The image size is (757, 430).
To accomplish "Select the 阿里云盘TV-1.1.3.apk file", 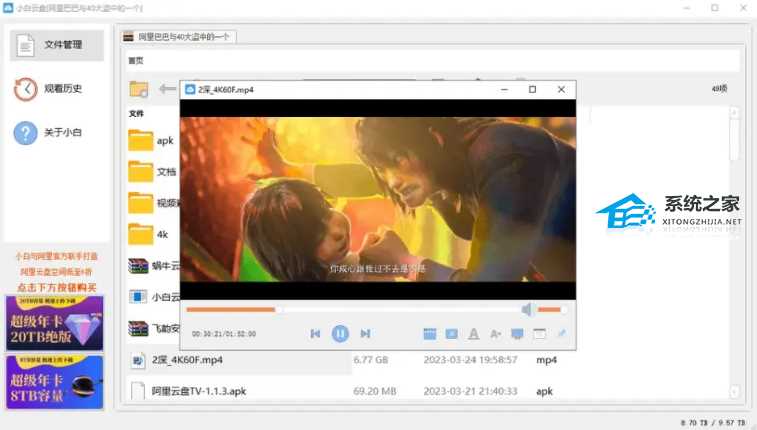I will click(199, 391).
